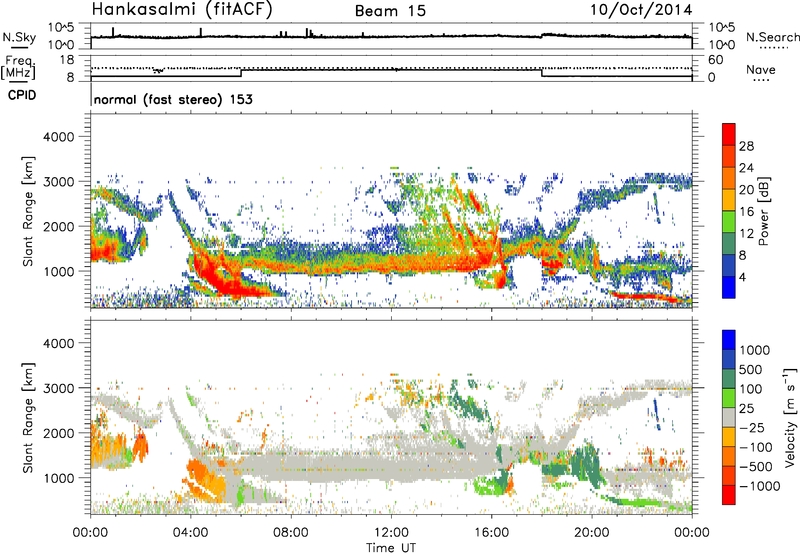800x554 pixels.
Task: Click the '12:00' time axis tick label
Action: (x=391, y=533)
